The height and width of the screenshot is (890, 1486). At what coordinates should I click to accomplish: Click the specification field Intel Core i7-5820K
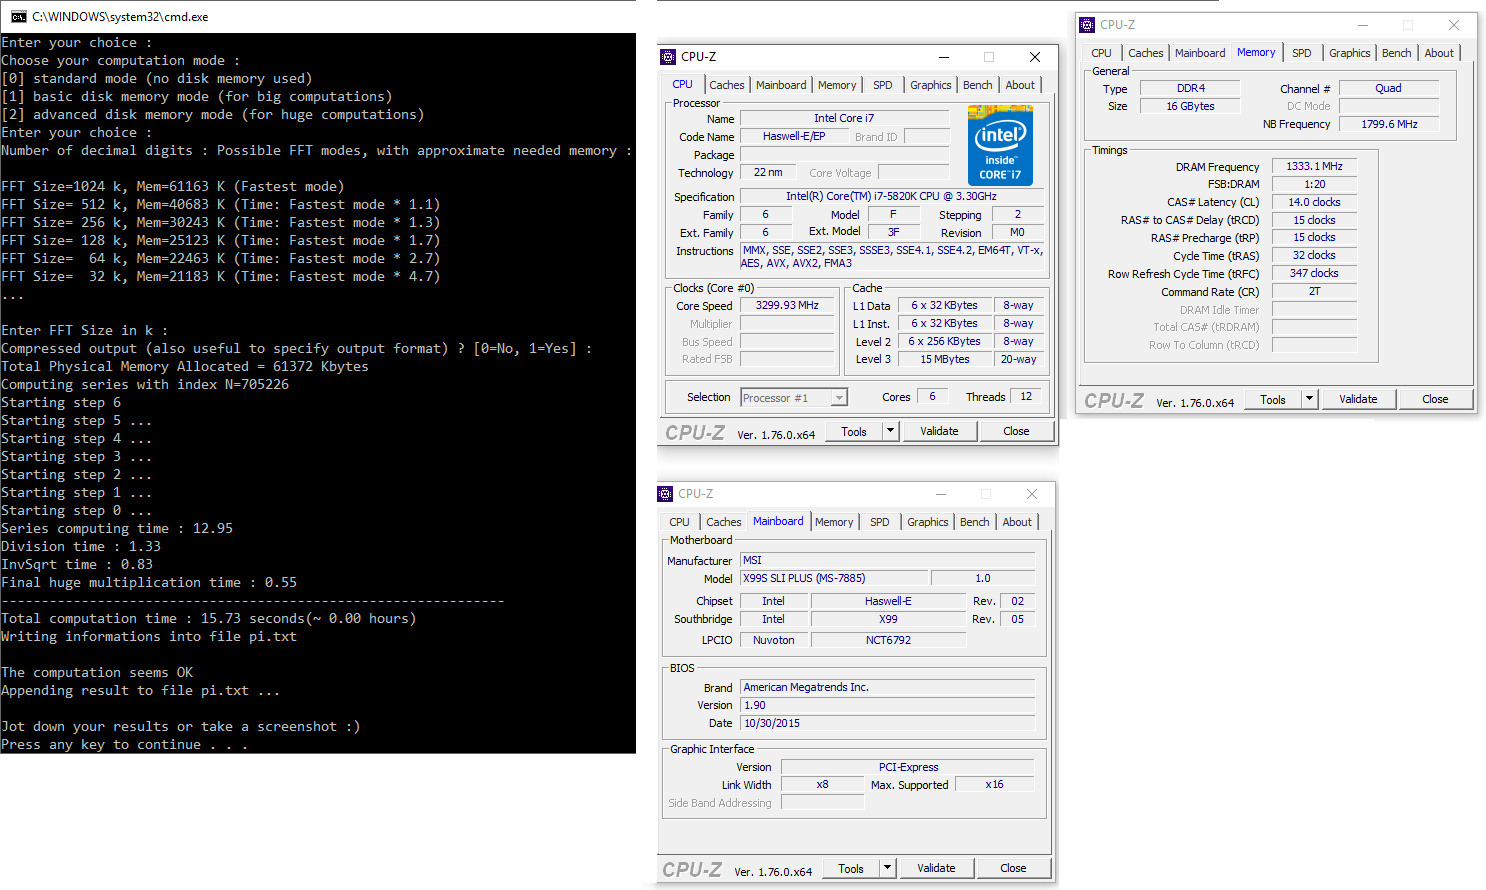click(893, 197)
